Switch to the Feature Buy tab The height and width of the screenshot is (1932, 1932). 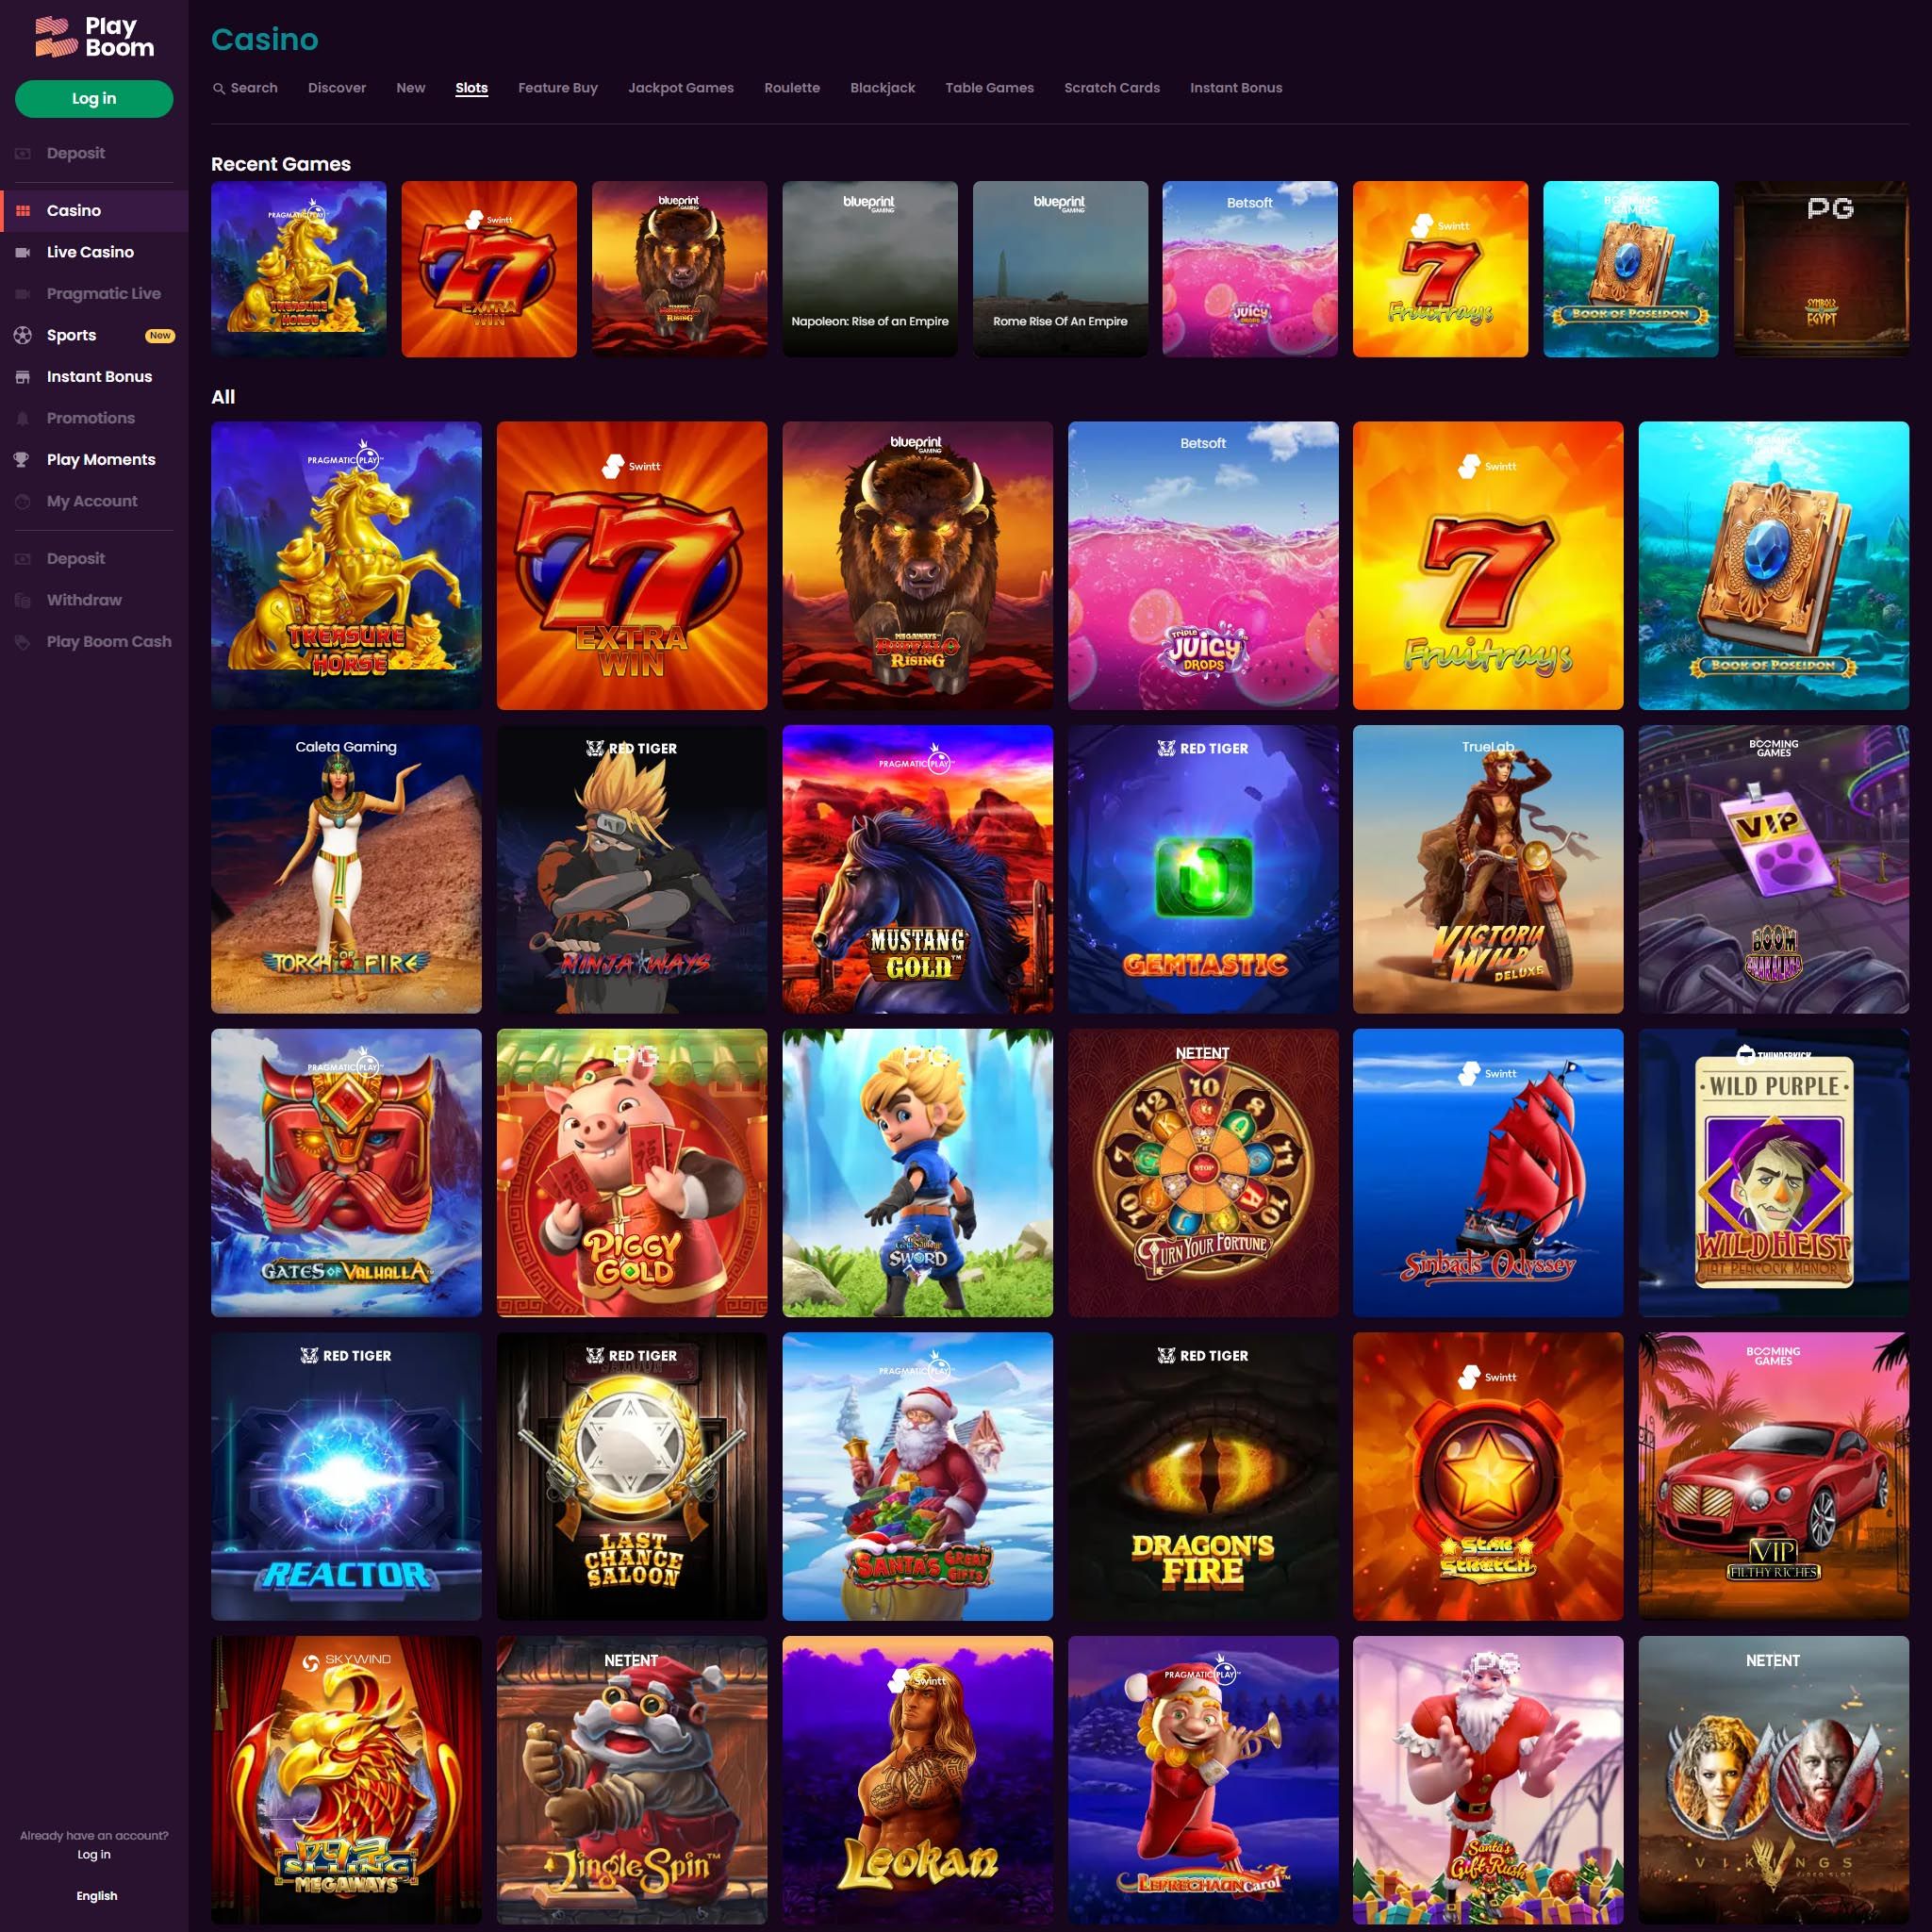[557, 88]
